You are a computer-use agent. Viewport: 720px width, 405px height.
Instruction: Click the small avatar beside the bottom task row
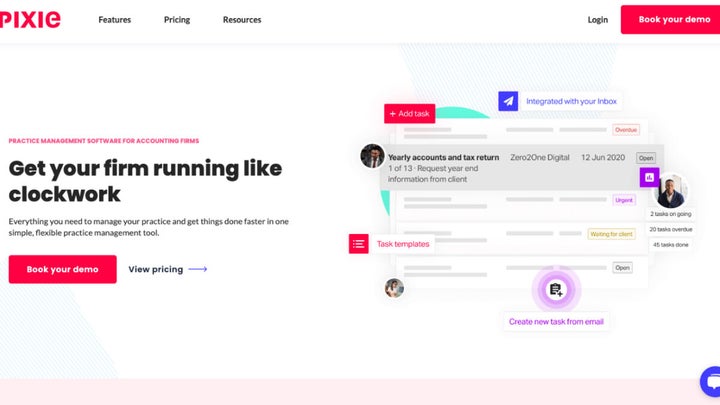coord(394,288)
